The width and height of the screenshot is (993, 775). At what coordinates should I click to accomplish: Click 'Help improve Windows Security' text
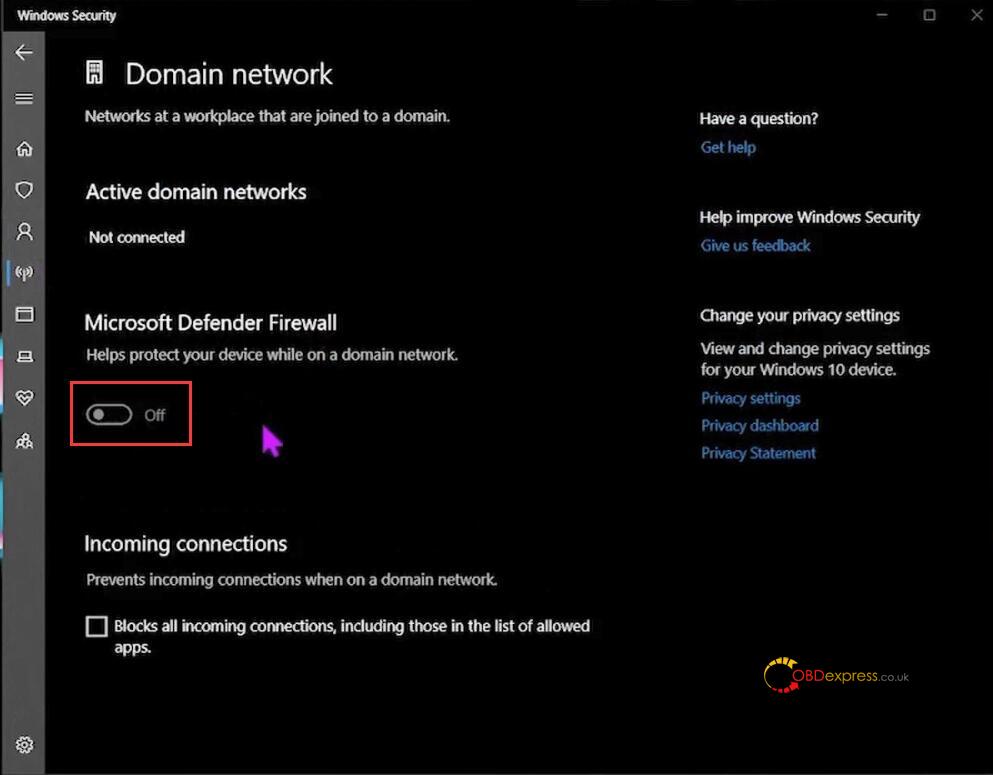pos(809,217)
